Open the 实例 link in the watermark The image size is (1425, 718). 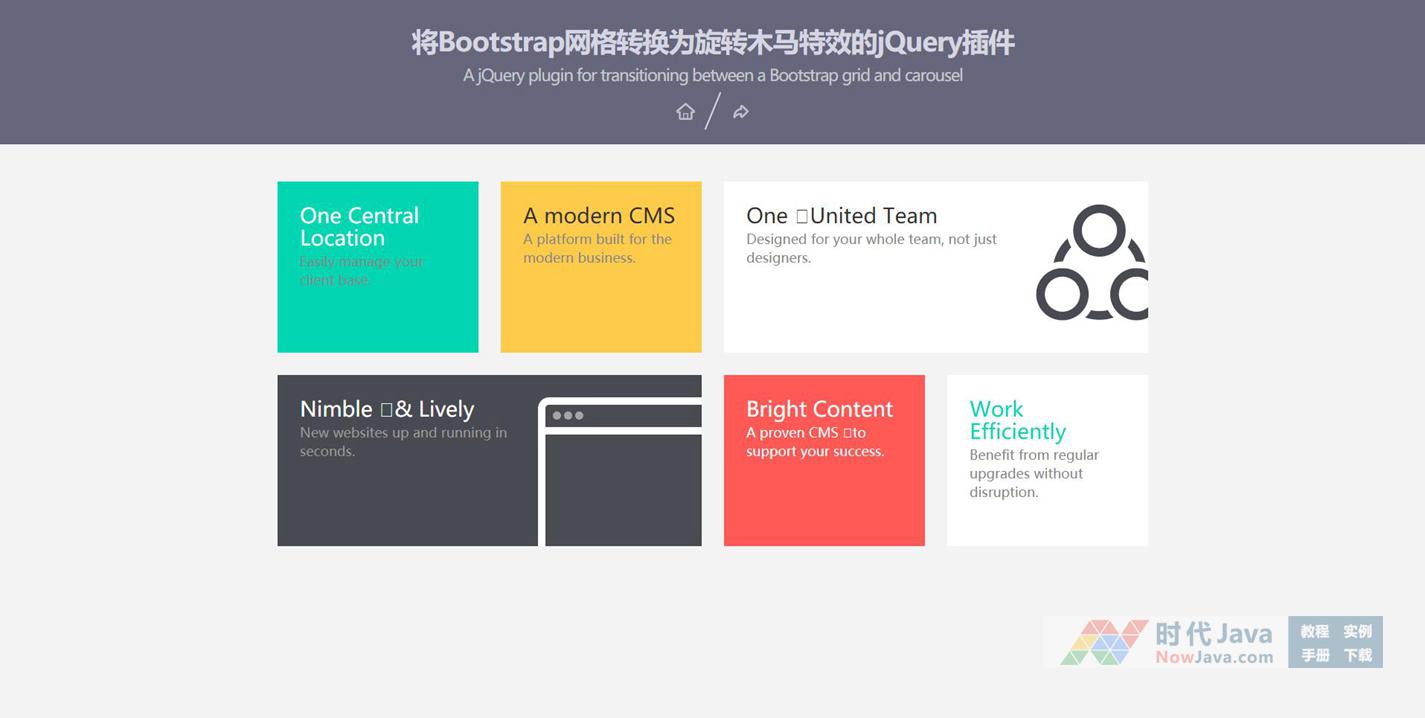tap(1357, 631)
